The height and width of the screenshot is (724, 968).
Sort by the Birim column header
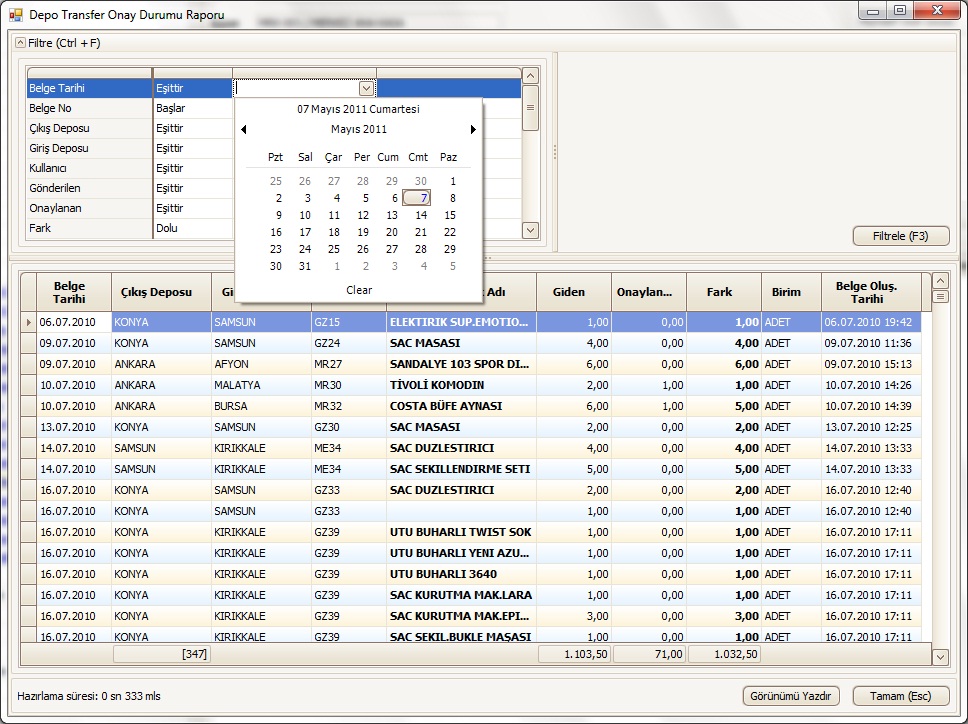click(791, 292)
